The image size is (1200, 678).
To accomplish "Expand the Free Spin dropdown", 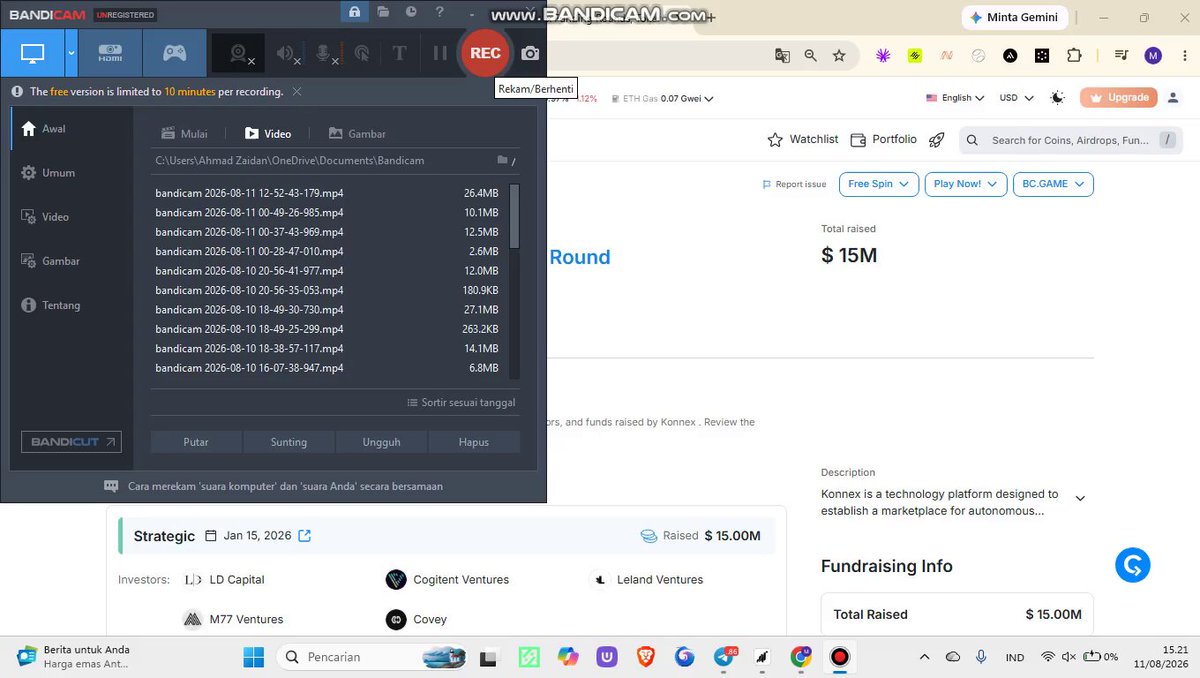I will (x=878, y=184).
